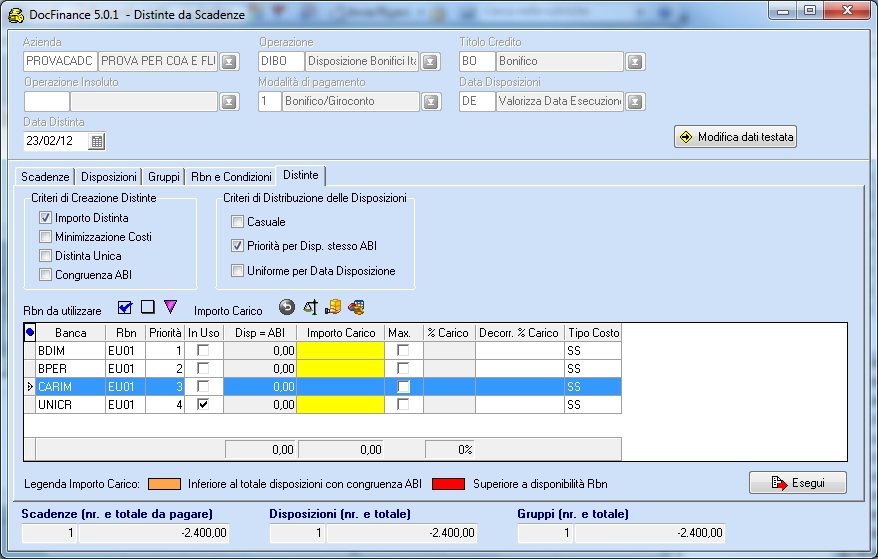The width and height of the screenshot is (878, 559).
Task: Click the CARIM bank cell
Action: tap(71, 386)
